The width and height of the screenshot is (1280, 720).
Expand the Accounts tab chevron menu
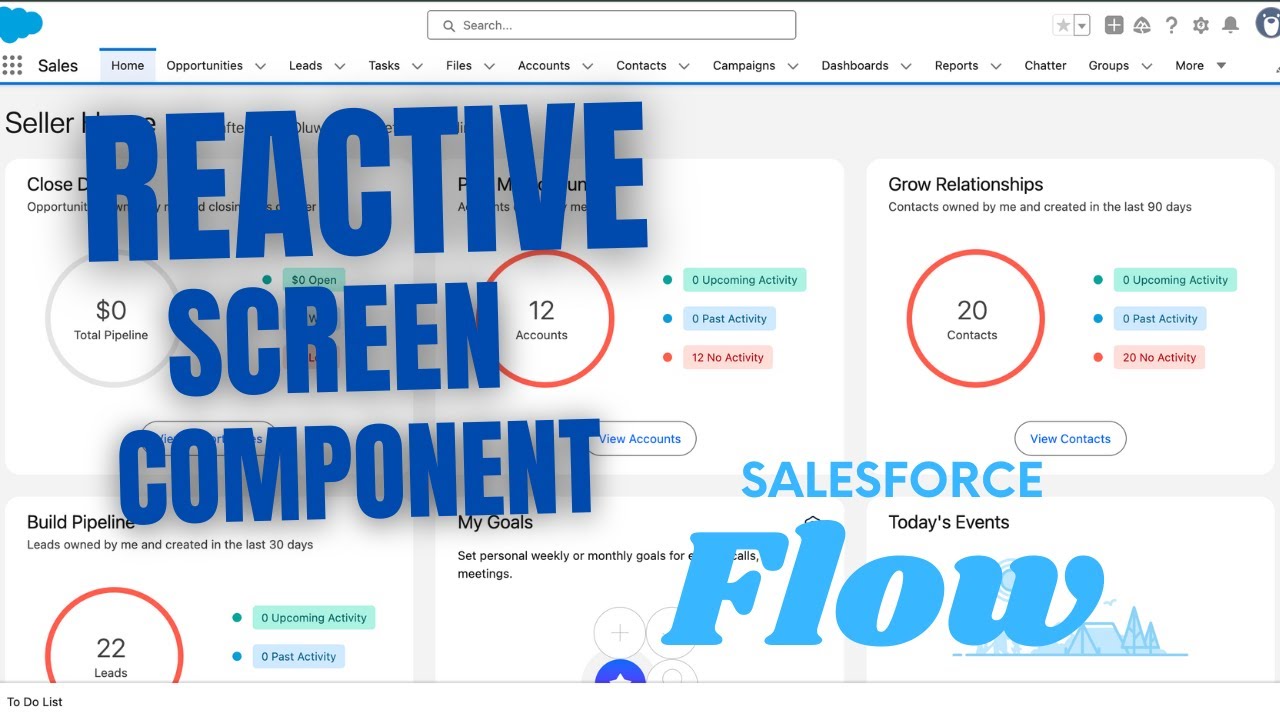(587, 66)
